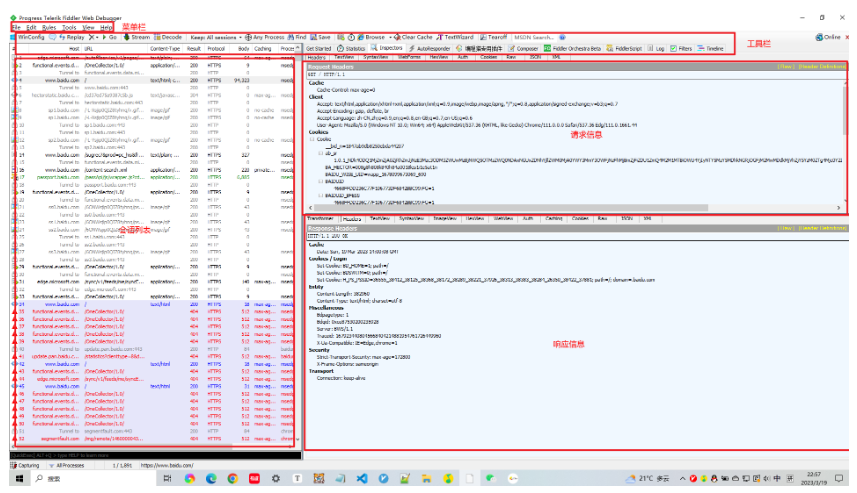
Task: Collapse the Cookie node in request headers
Action: [312, 139]
